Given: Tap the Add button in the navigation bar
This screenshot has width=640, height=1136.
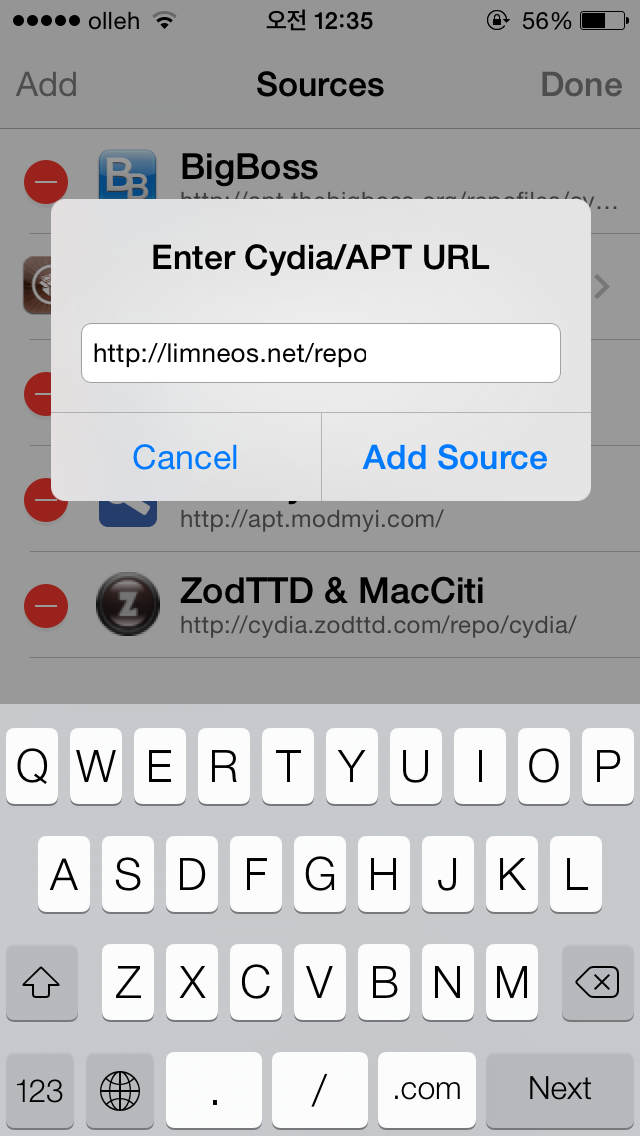Looking at the screenshot, I should coord(46,85).
